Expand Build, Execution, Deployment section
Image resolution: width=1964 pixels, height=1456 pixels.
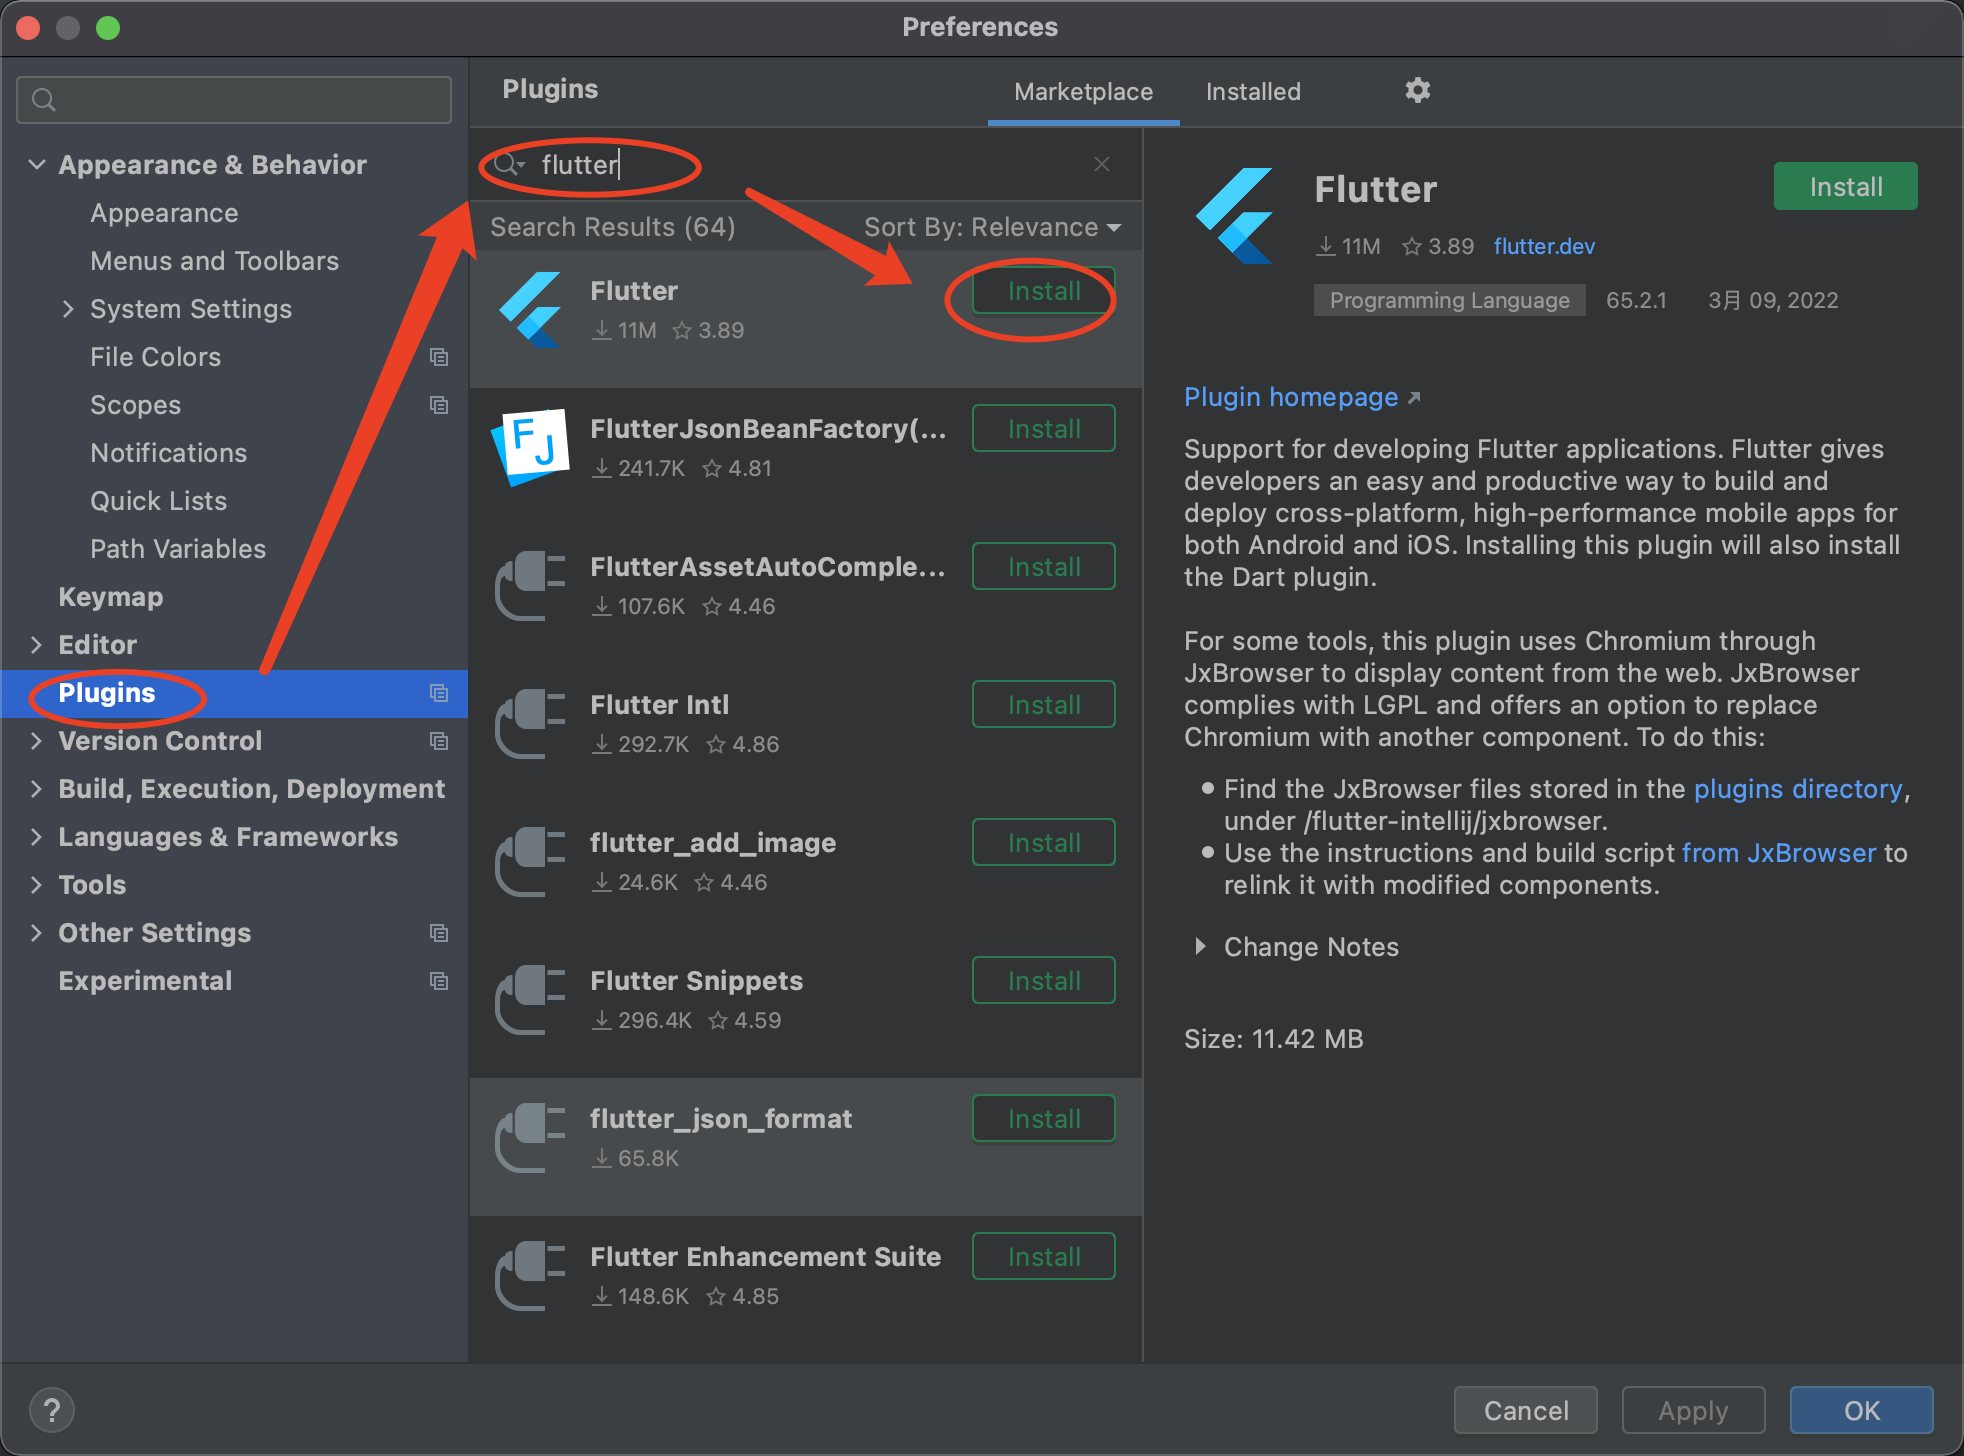coord(37,789)
